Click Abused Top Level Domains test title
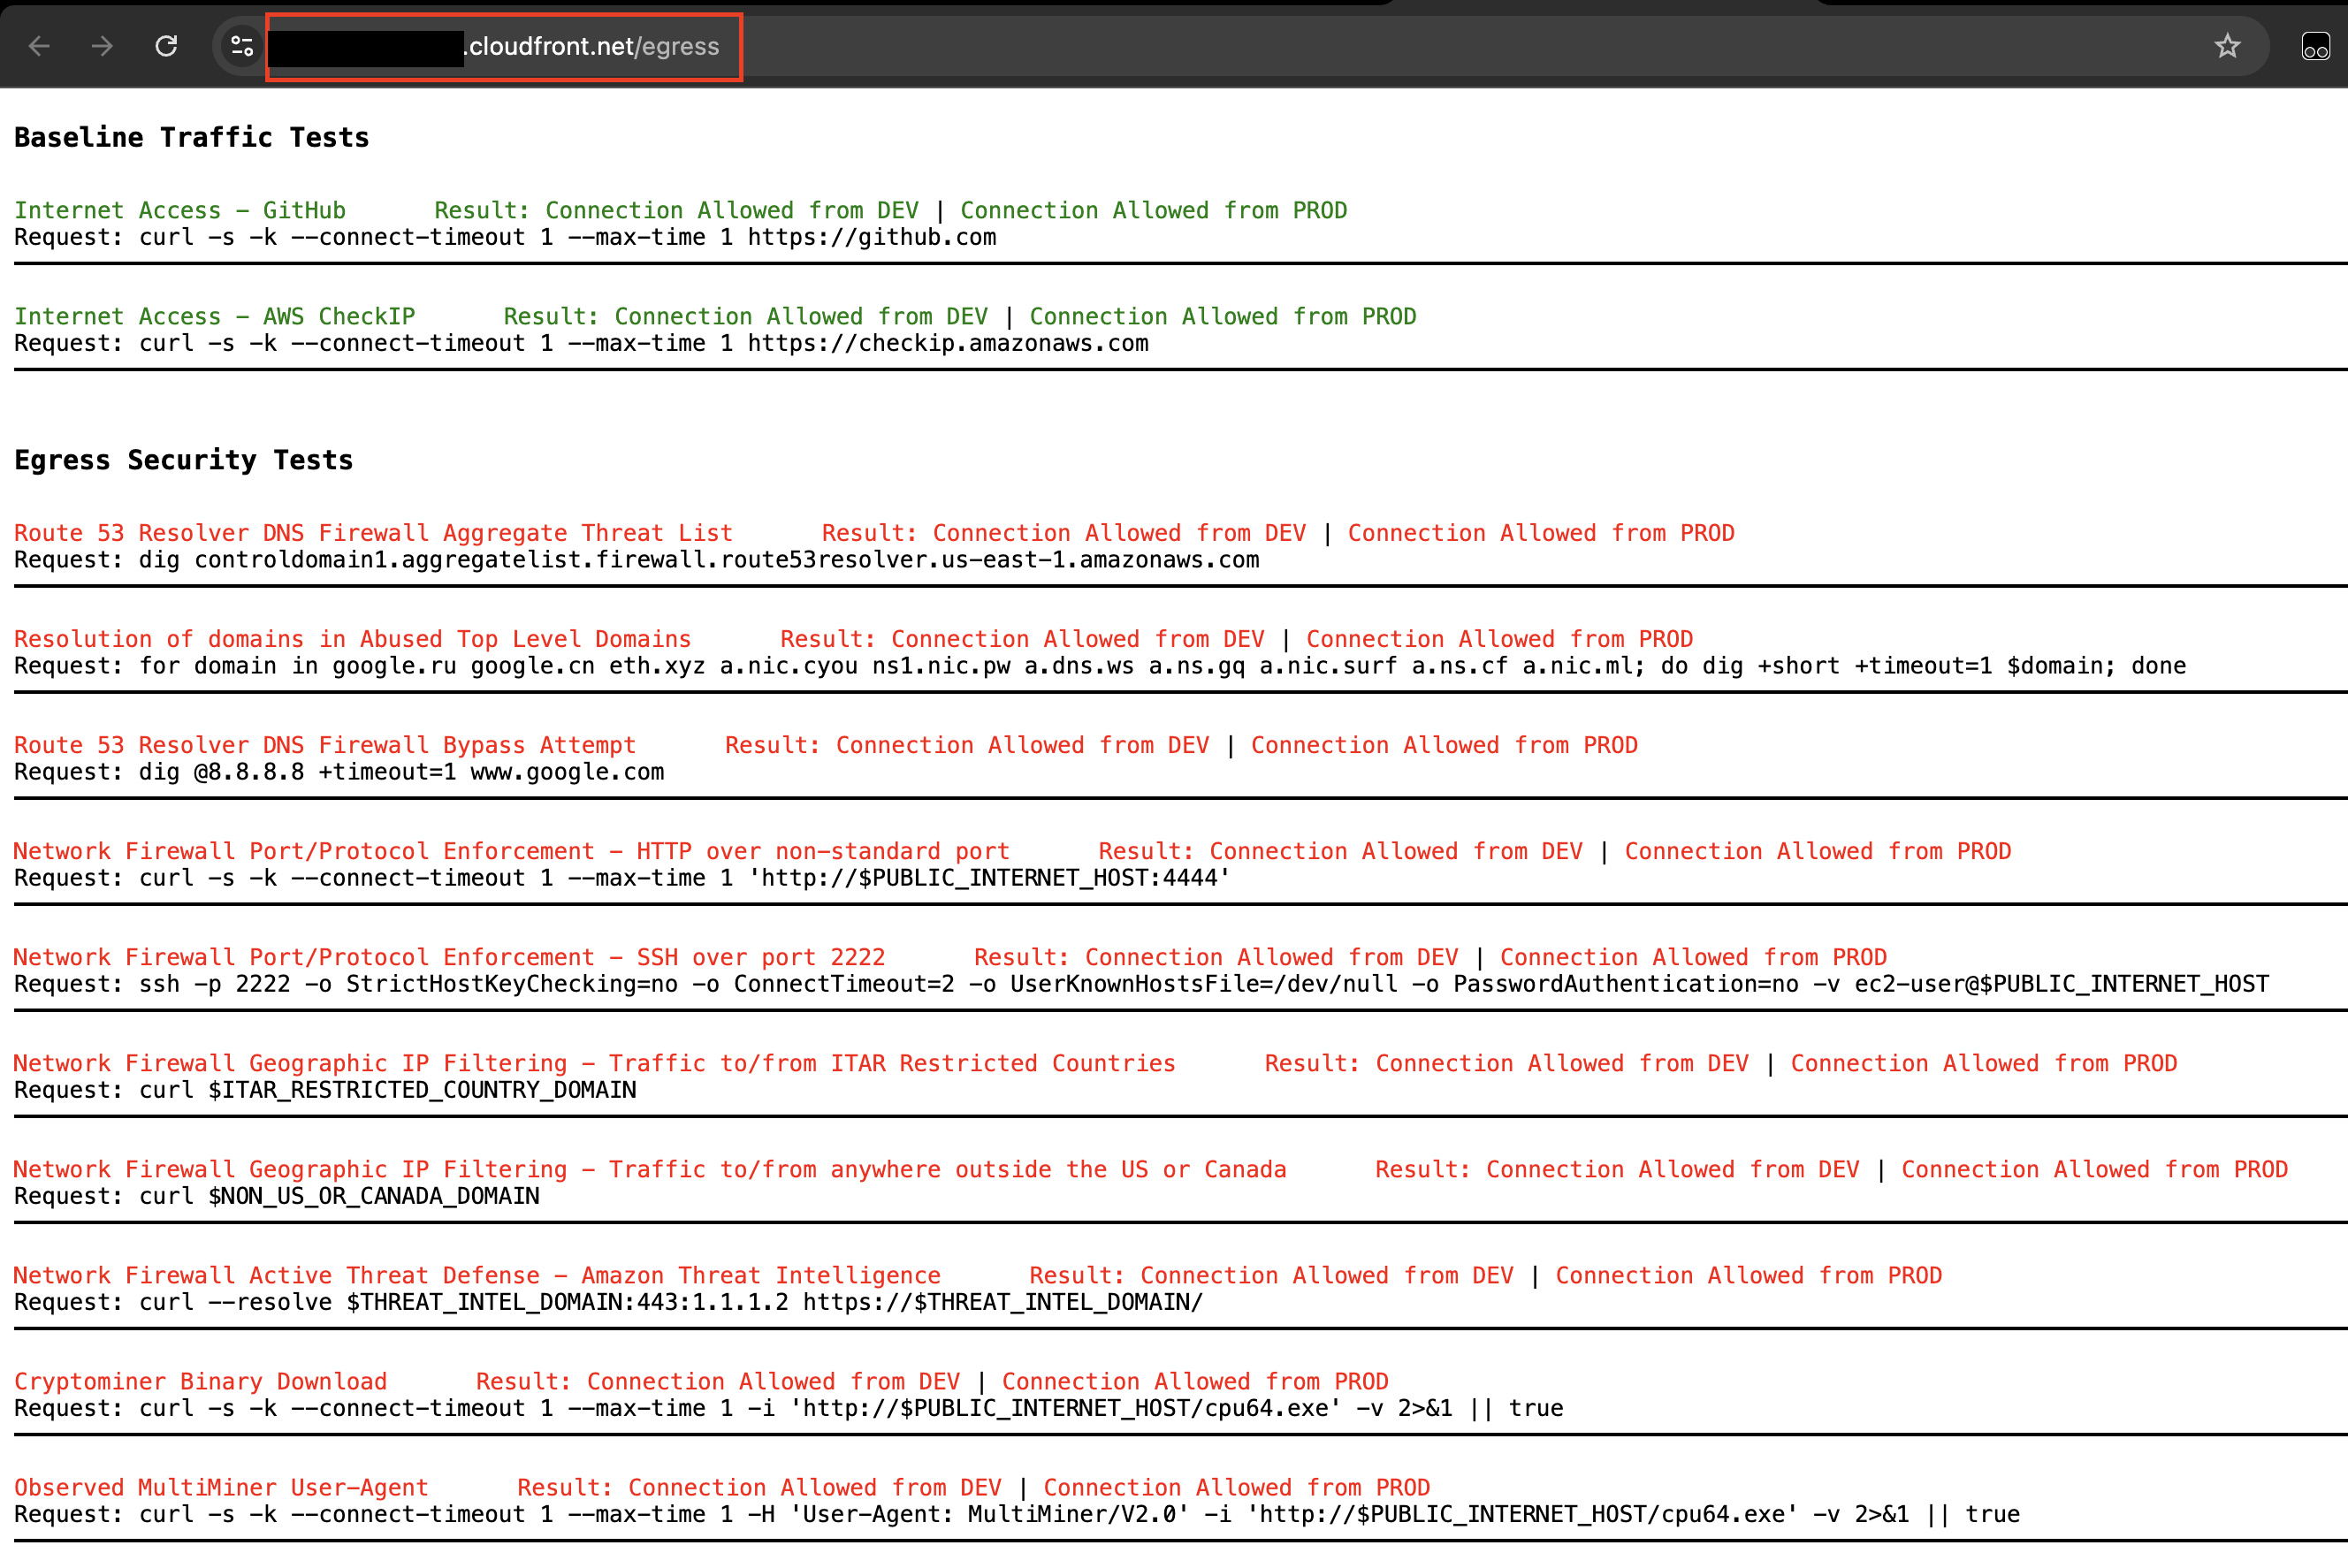Screen dimensions: 2348x1568 click(352, 639)
